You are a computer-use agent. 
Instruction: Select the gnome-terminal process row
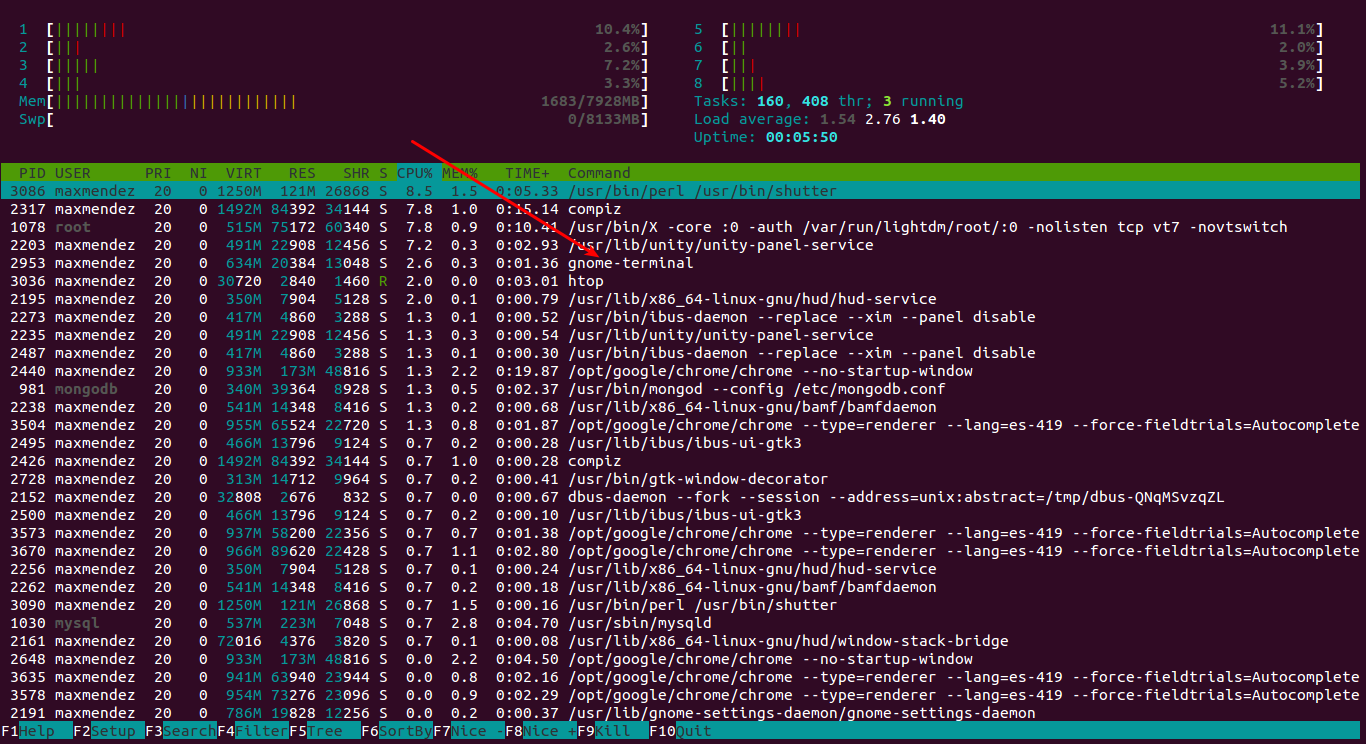coord(630,263)
